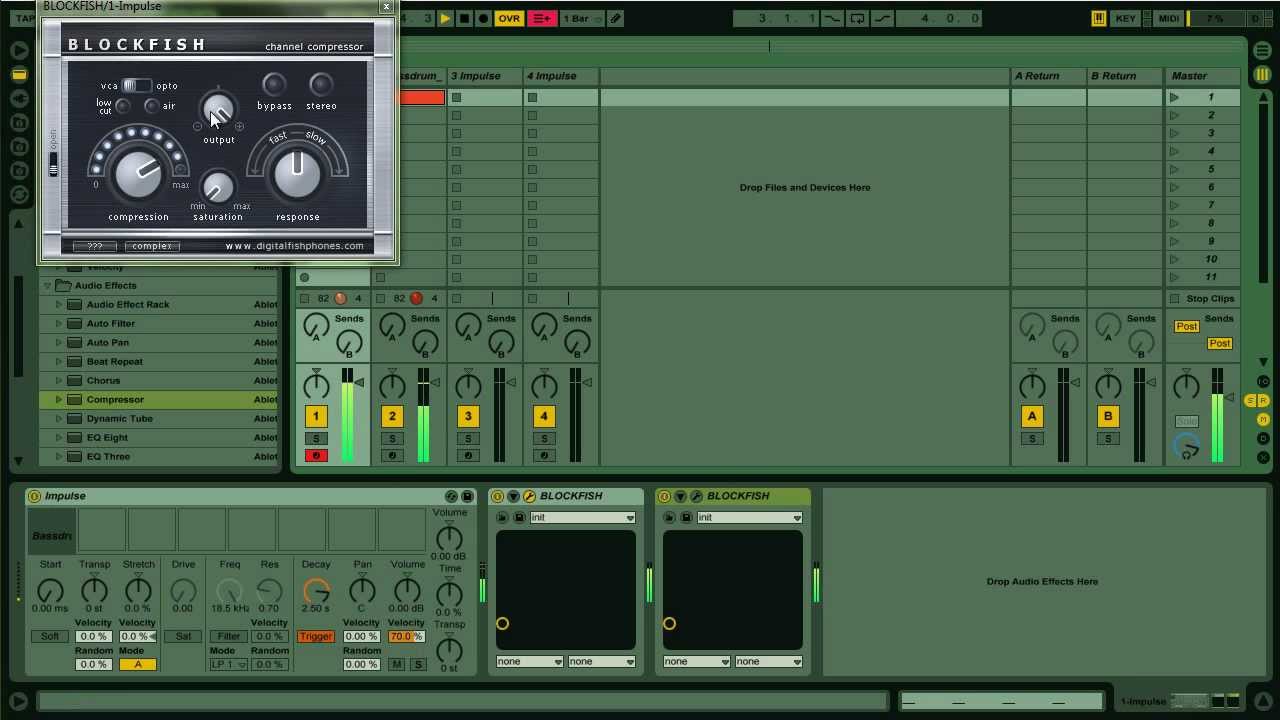Viewport: 1280px width, 720px height.
Task: Enable MIDI map mode
Action: tap(1168, 18)
